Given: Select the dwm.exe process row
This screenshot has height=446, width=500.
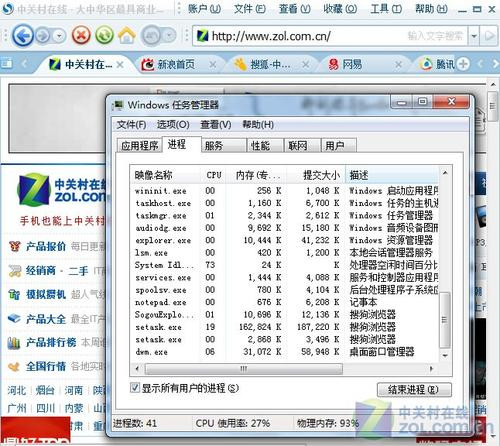Looking at the screenshot, I should coord(285,352).
